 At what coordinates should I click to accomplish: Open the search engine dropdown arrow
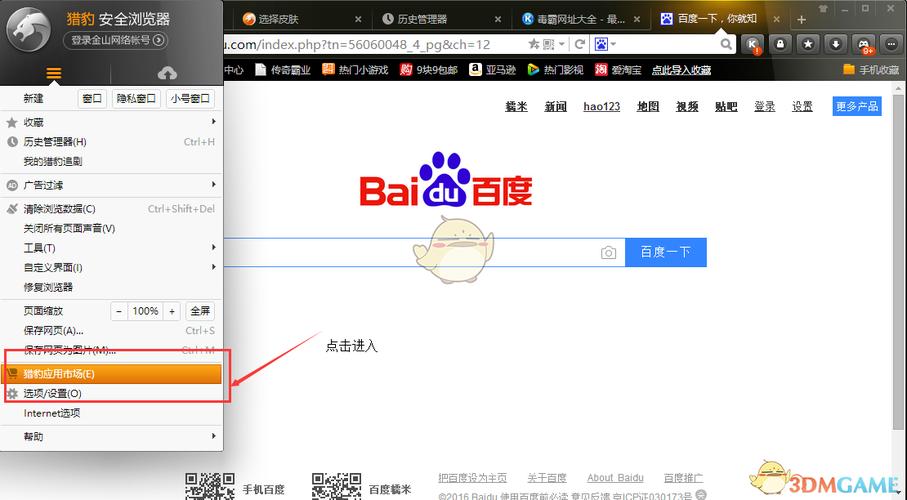click(613, 44)
